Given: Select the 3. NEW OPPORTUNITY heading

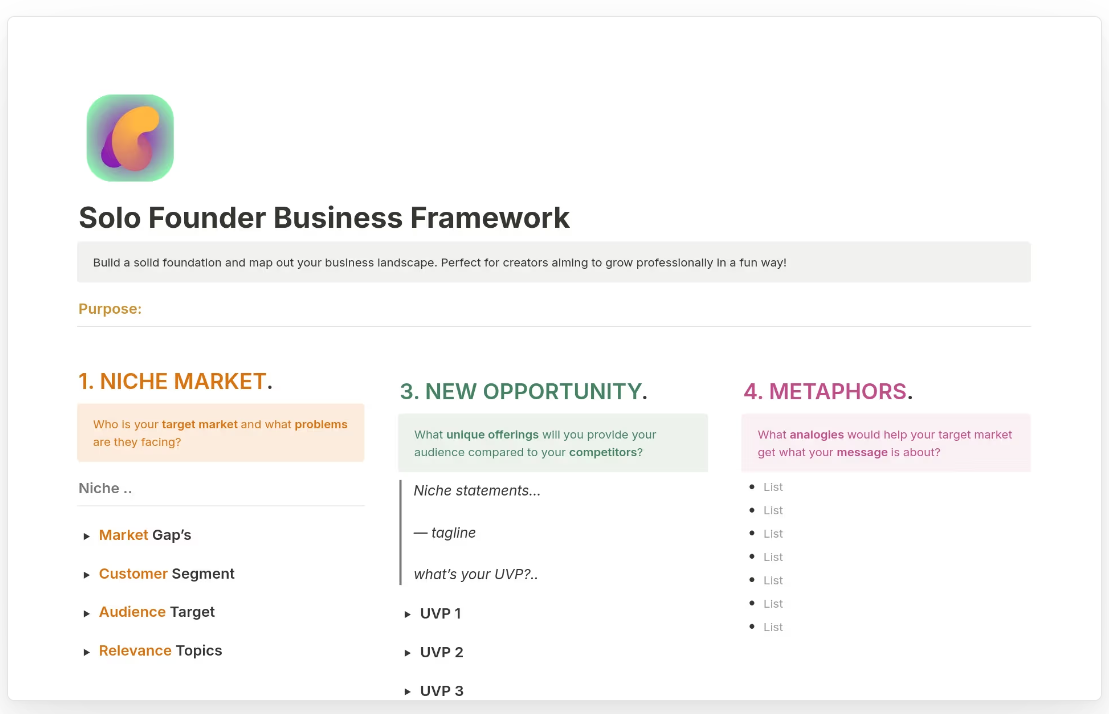Looking at the screenshot, I should [x=522, y=391].
